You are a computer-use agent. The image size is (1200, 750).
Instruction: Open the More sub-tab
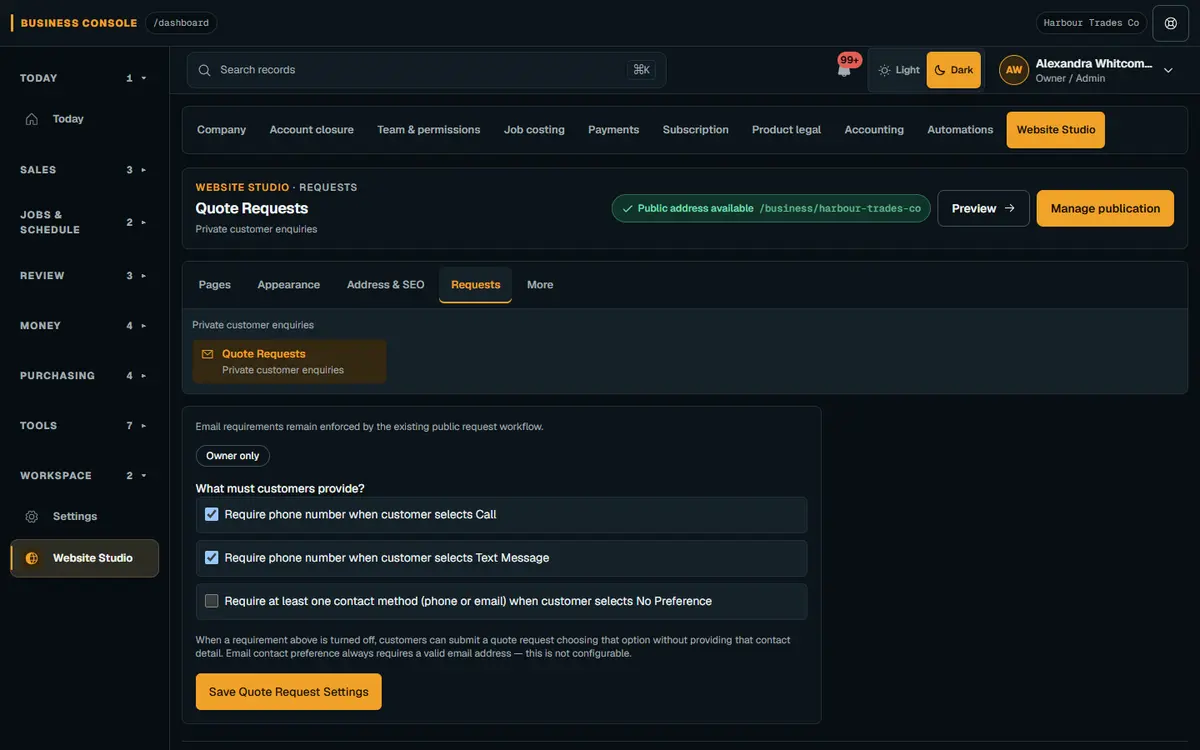point(540,285)
